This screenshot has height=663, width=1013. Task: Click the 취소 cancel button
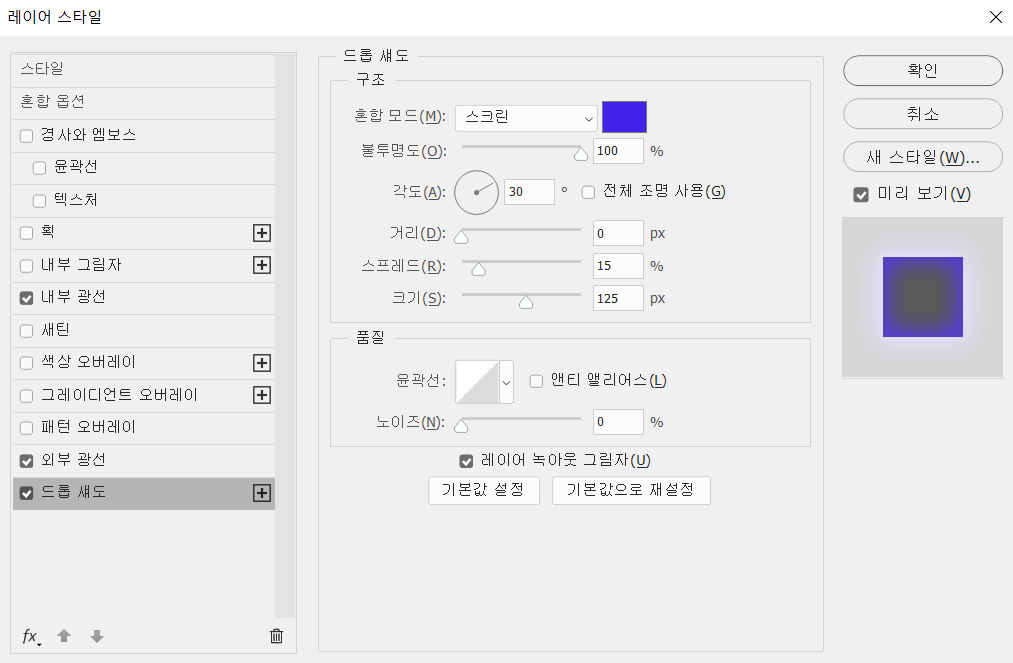[923, 114]
